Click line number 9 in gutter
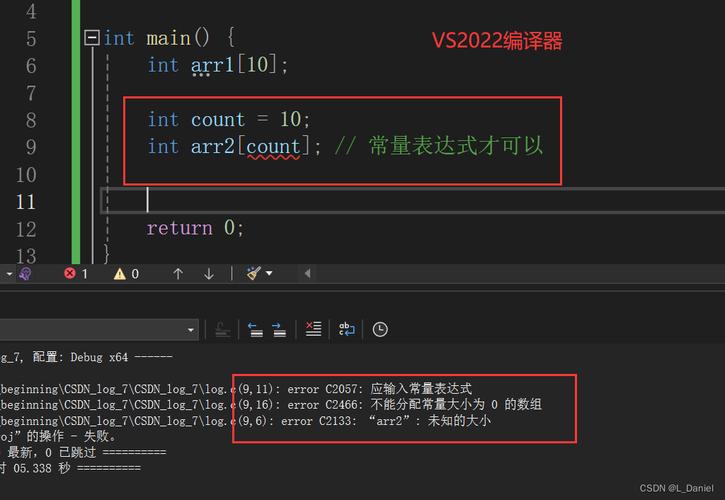 pos(31,147)
